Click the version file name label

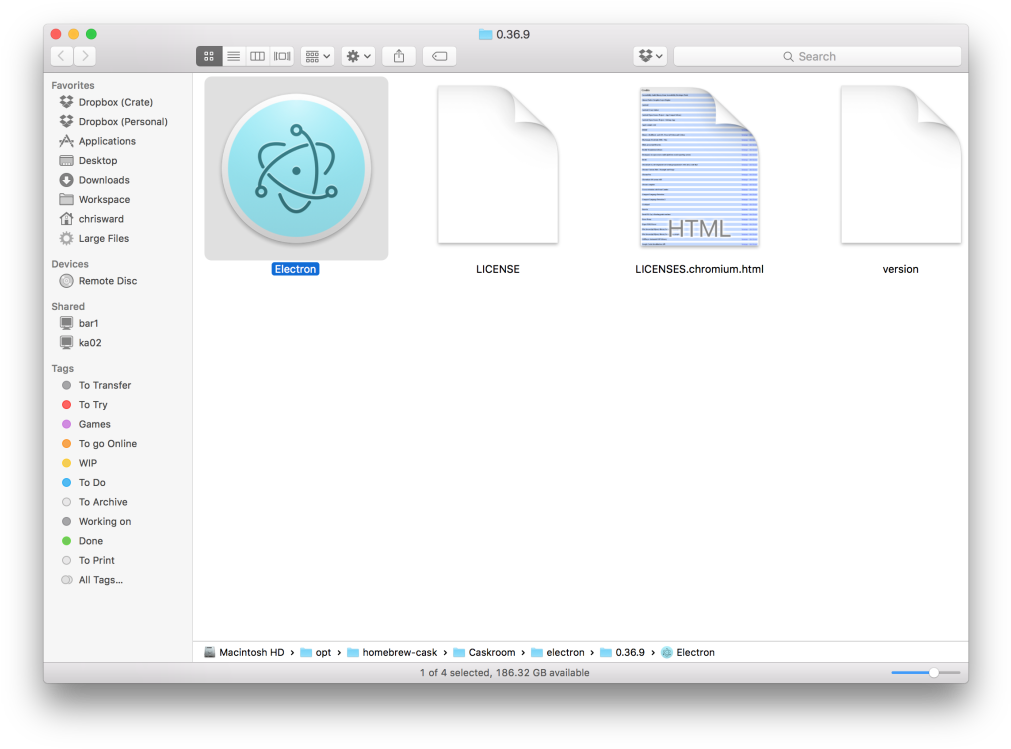(901, 269)
